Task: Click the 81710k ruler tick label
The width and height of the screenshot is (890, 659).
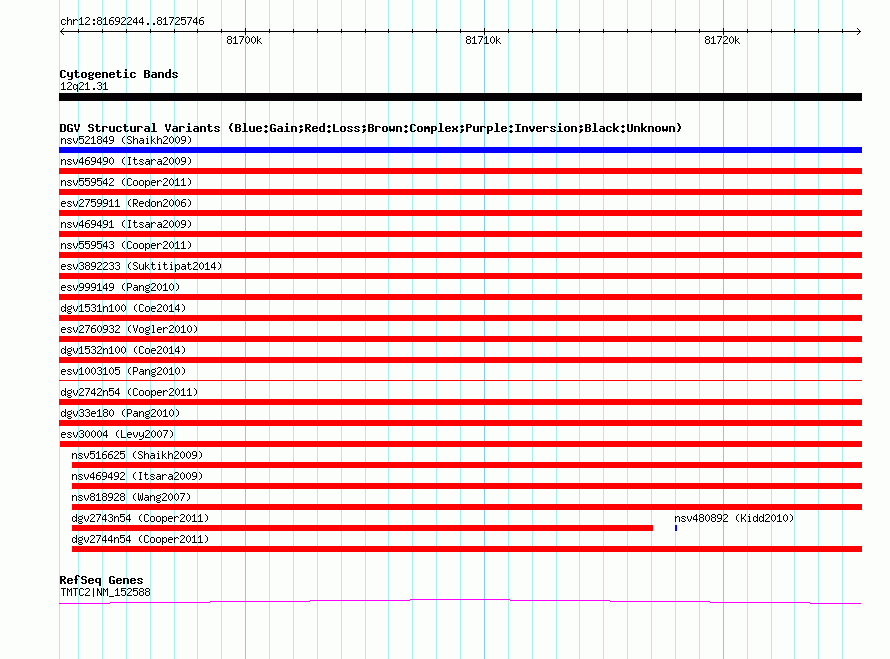Action: (483, 40)
